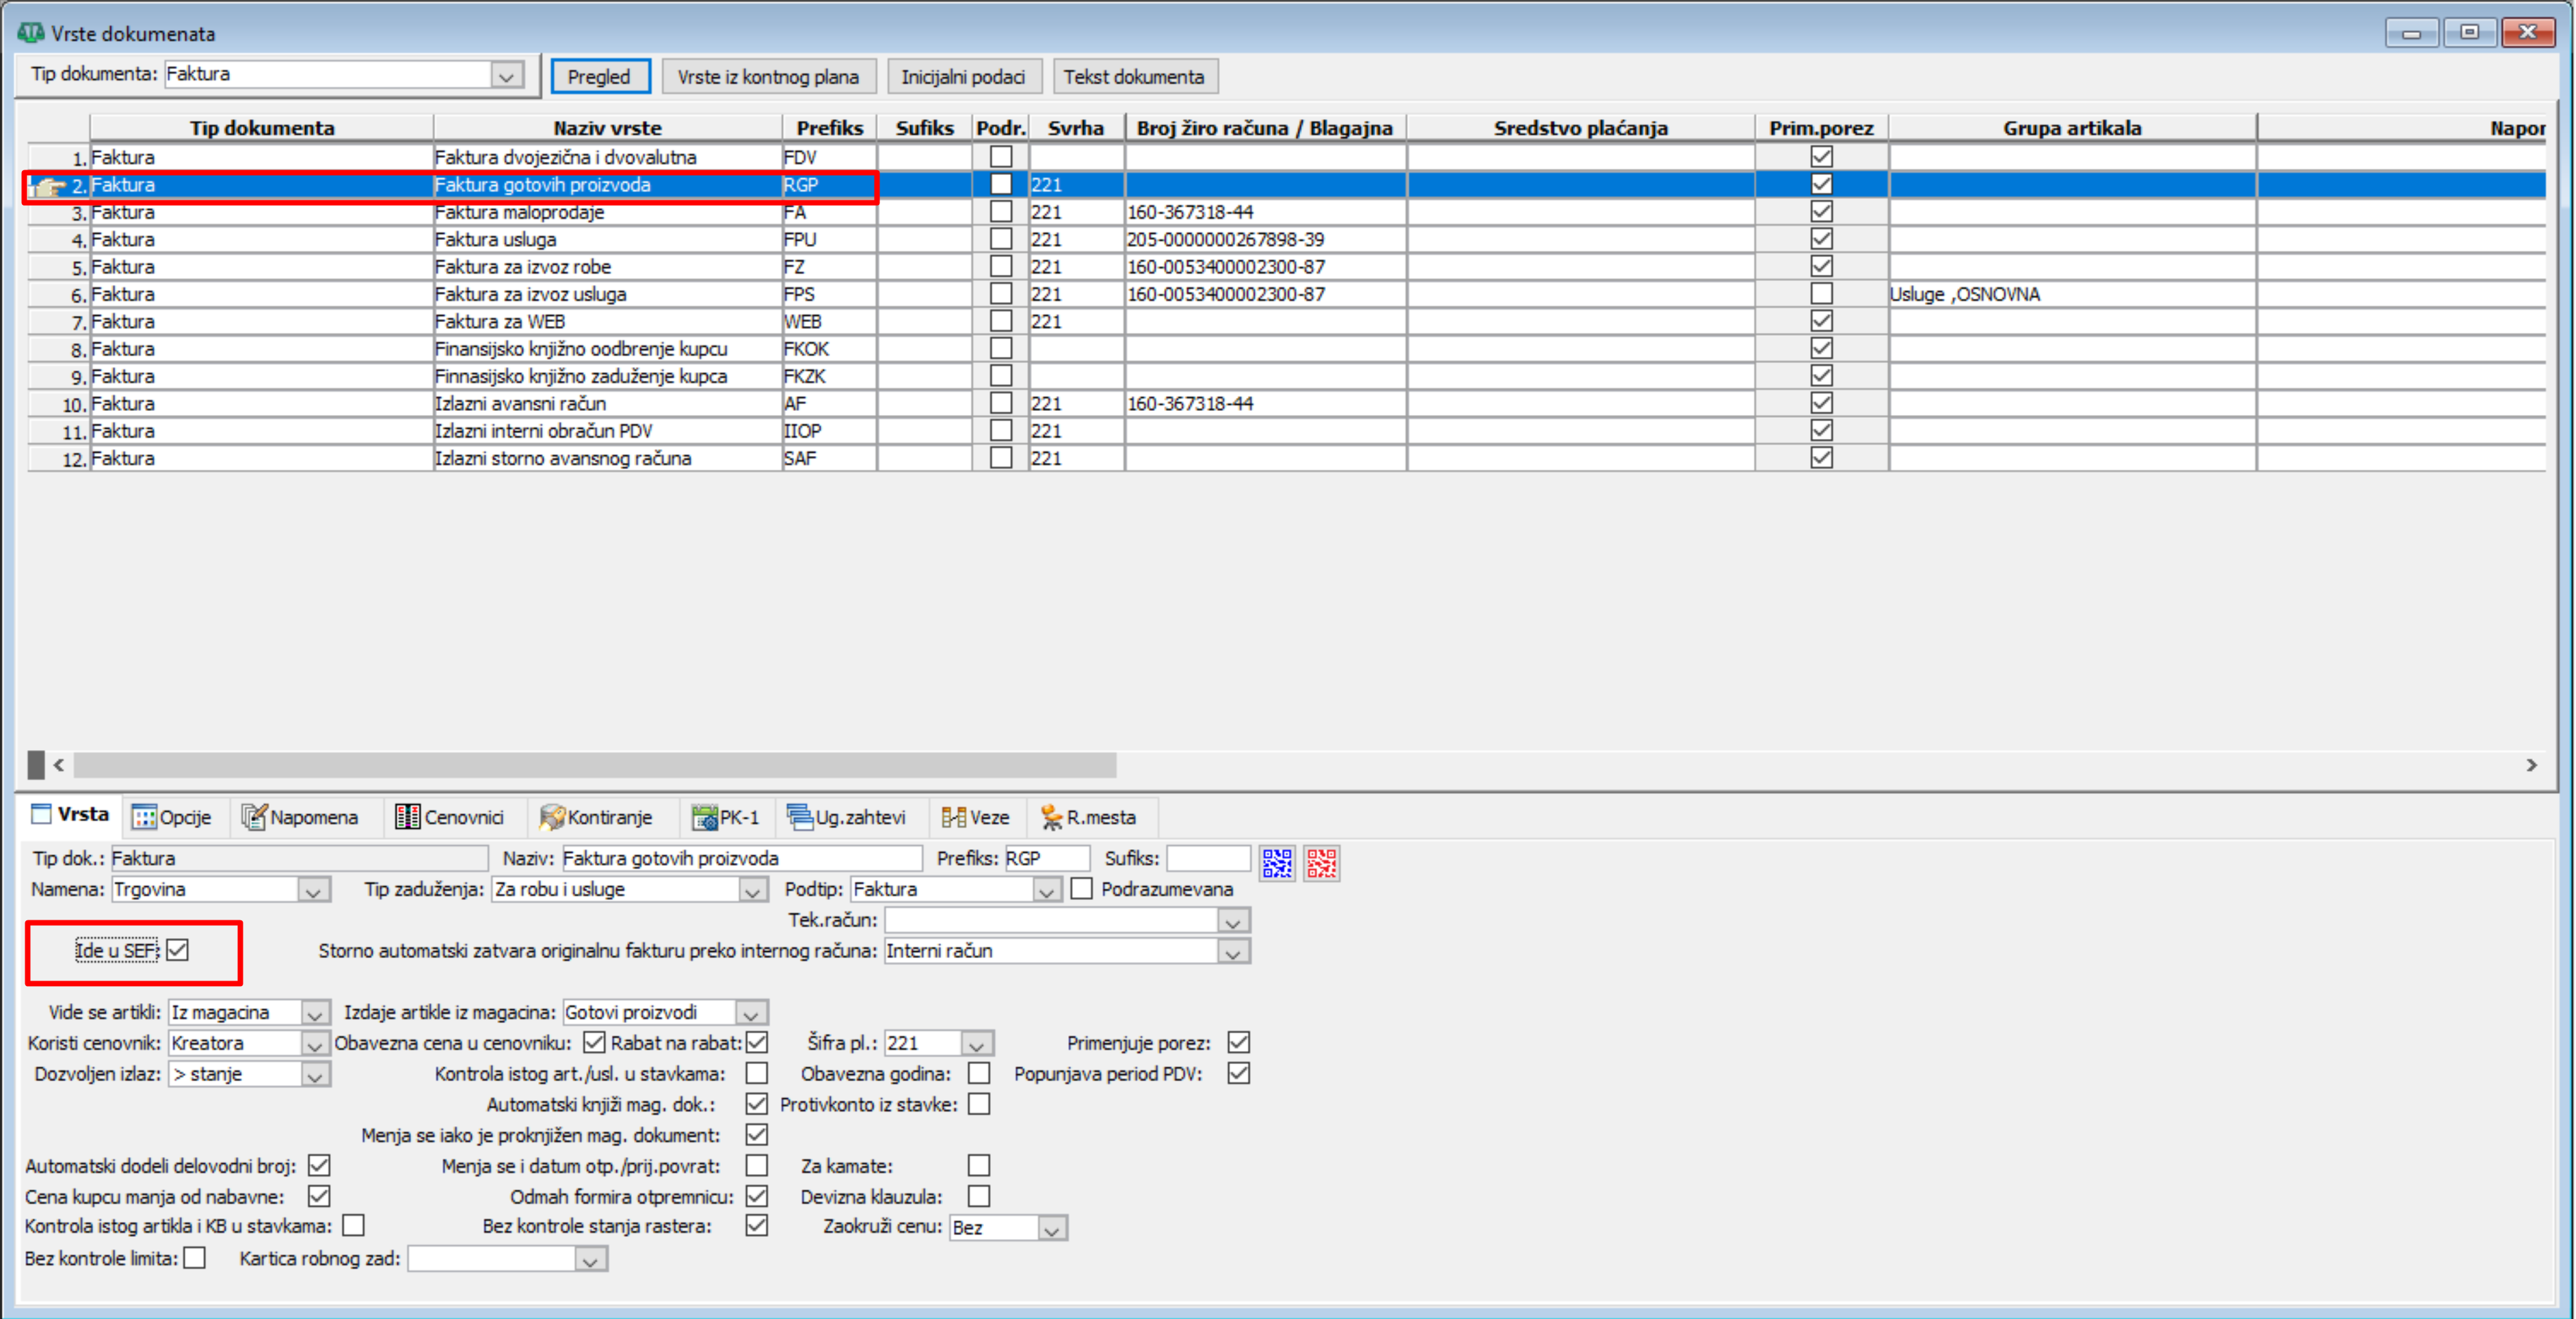Open the PK-1 tab icon

(x=705, y=817)
